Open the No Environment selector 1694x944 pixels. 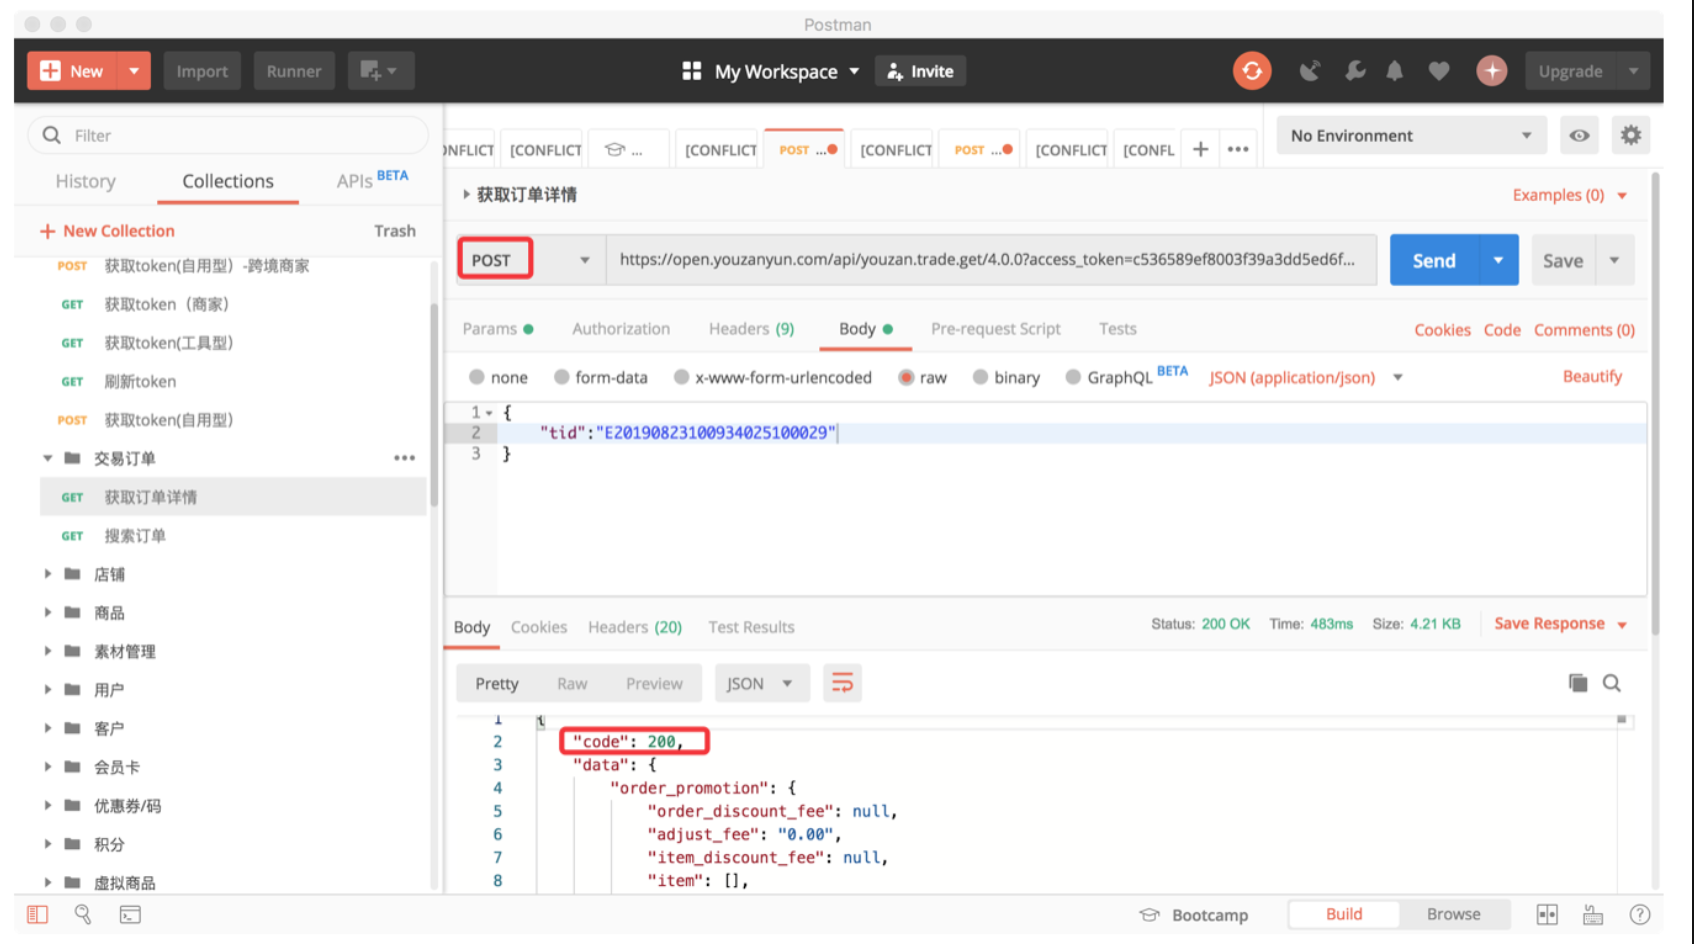tap(1411, 135)
